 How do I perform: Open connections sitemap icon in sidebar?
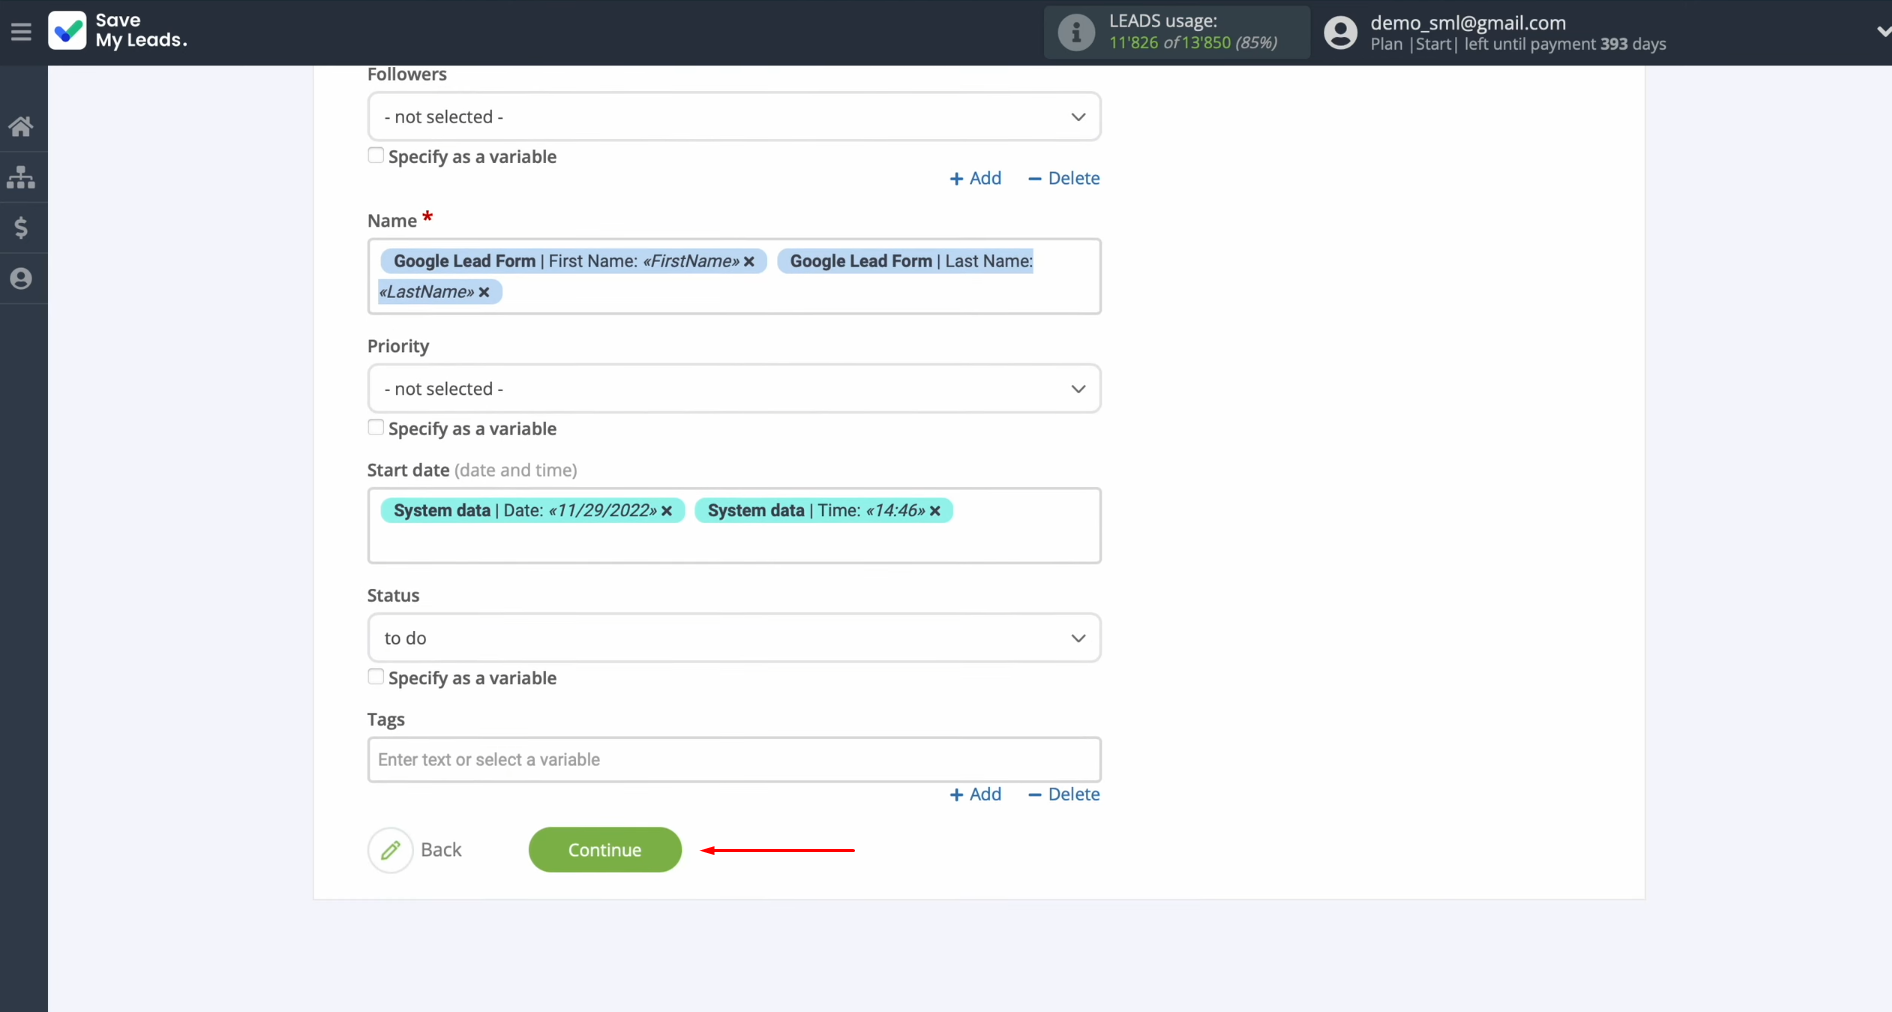click(21, 177)
